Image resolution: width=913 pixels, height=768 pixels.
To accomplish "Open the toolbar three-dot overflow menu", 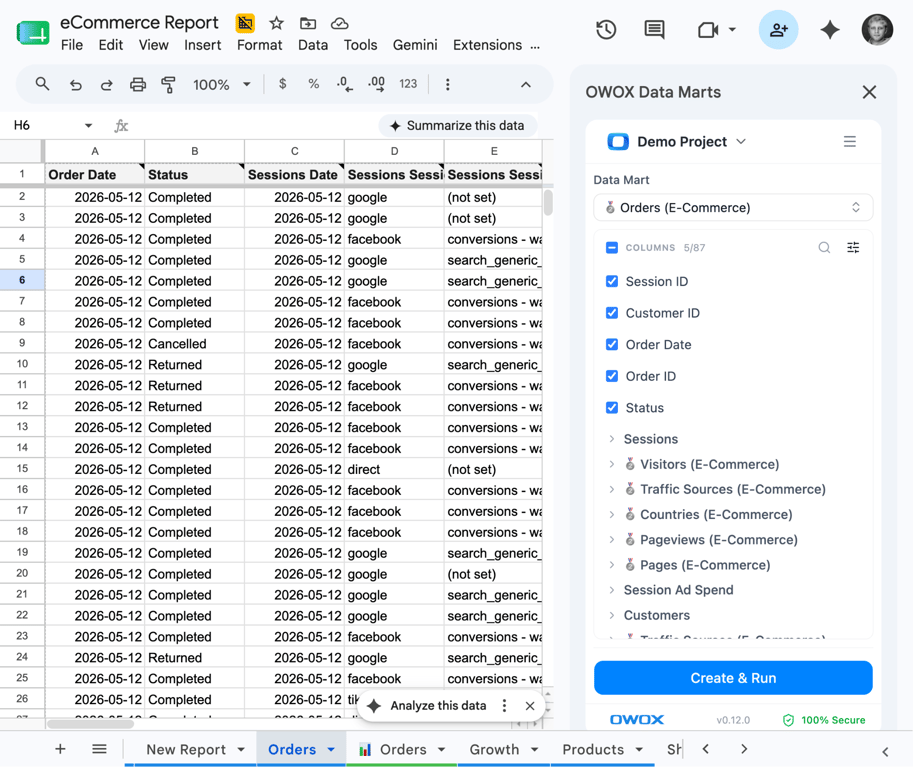I will click(447, 84).
